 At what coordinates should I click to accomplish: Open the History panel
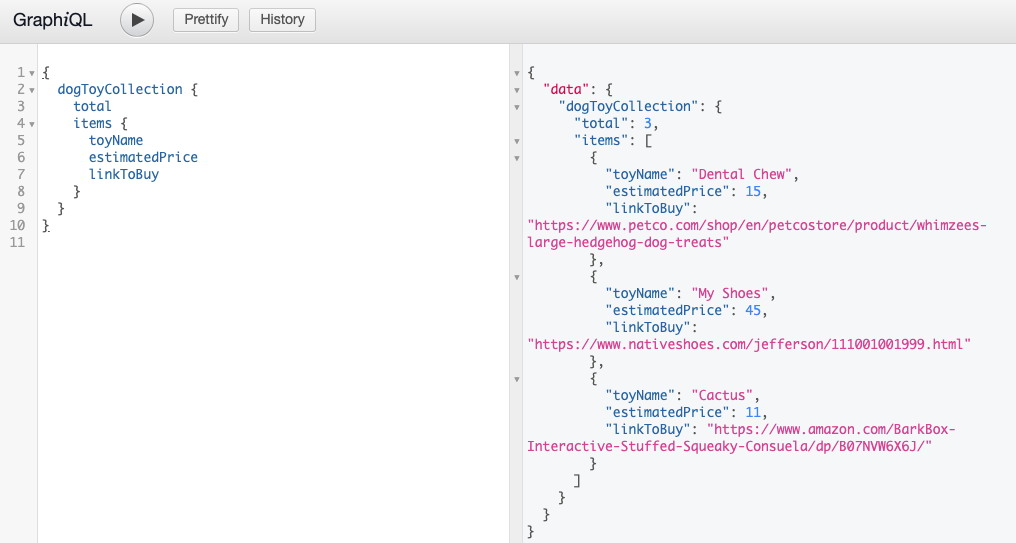point(283,19)
